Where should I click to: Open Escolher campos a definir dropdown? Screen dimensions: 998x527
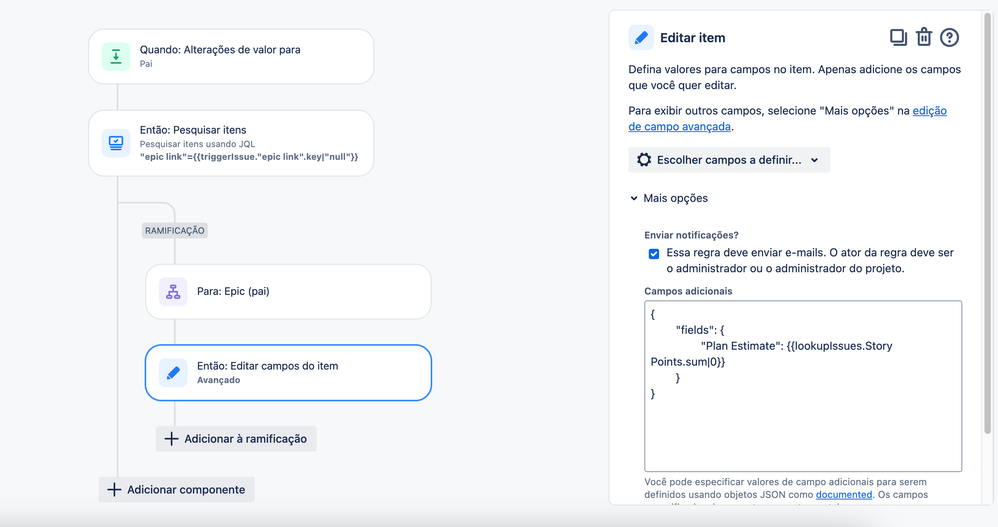point(729,160)
